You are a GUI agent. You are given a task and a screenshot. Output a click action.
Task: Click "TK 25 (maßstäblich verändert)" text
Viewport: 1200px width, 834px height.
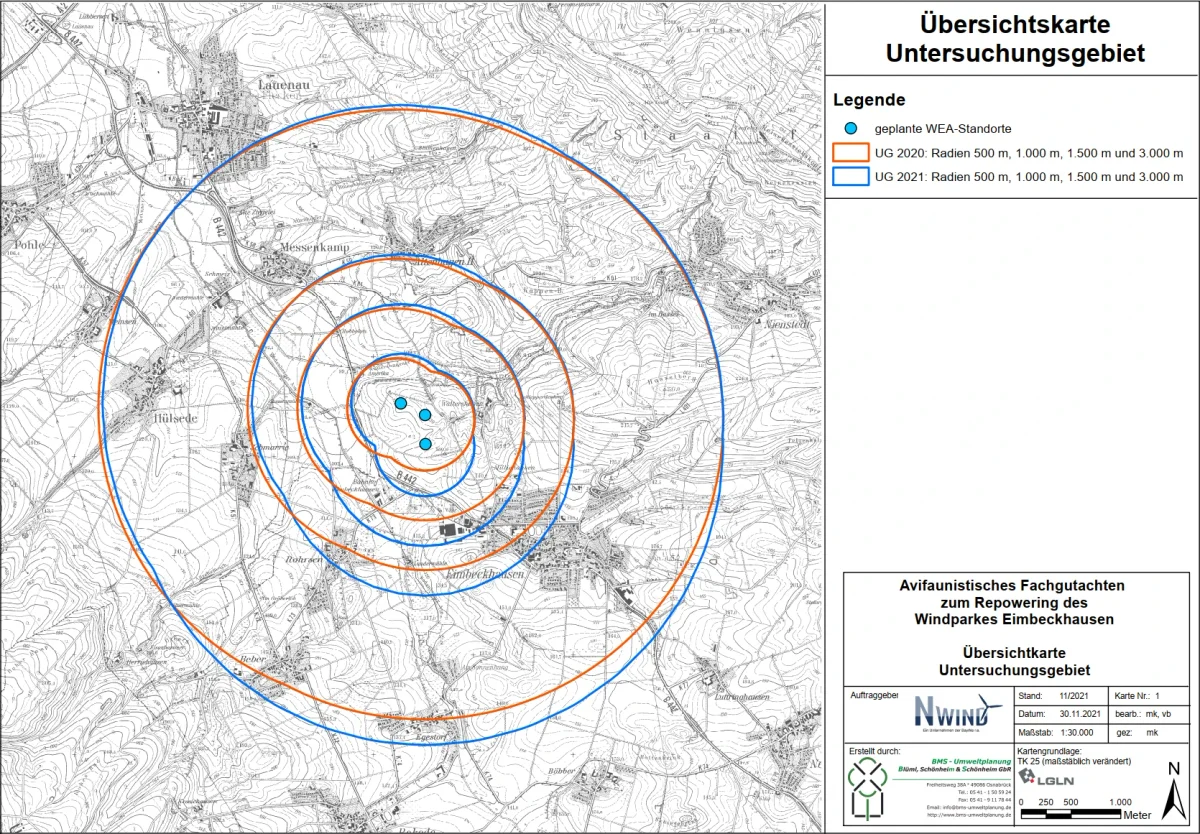(1074, 761)
